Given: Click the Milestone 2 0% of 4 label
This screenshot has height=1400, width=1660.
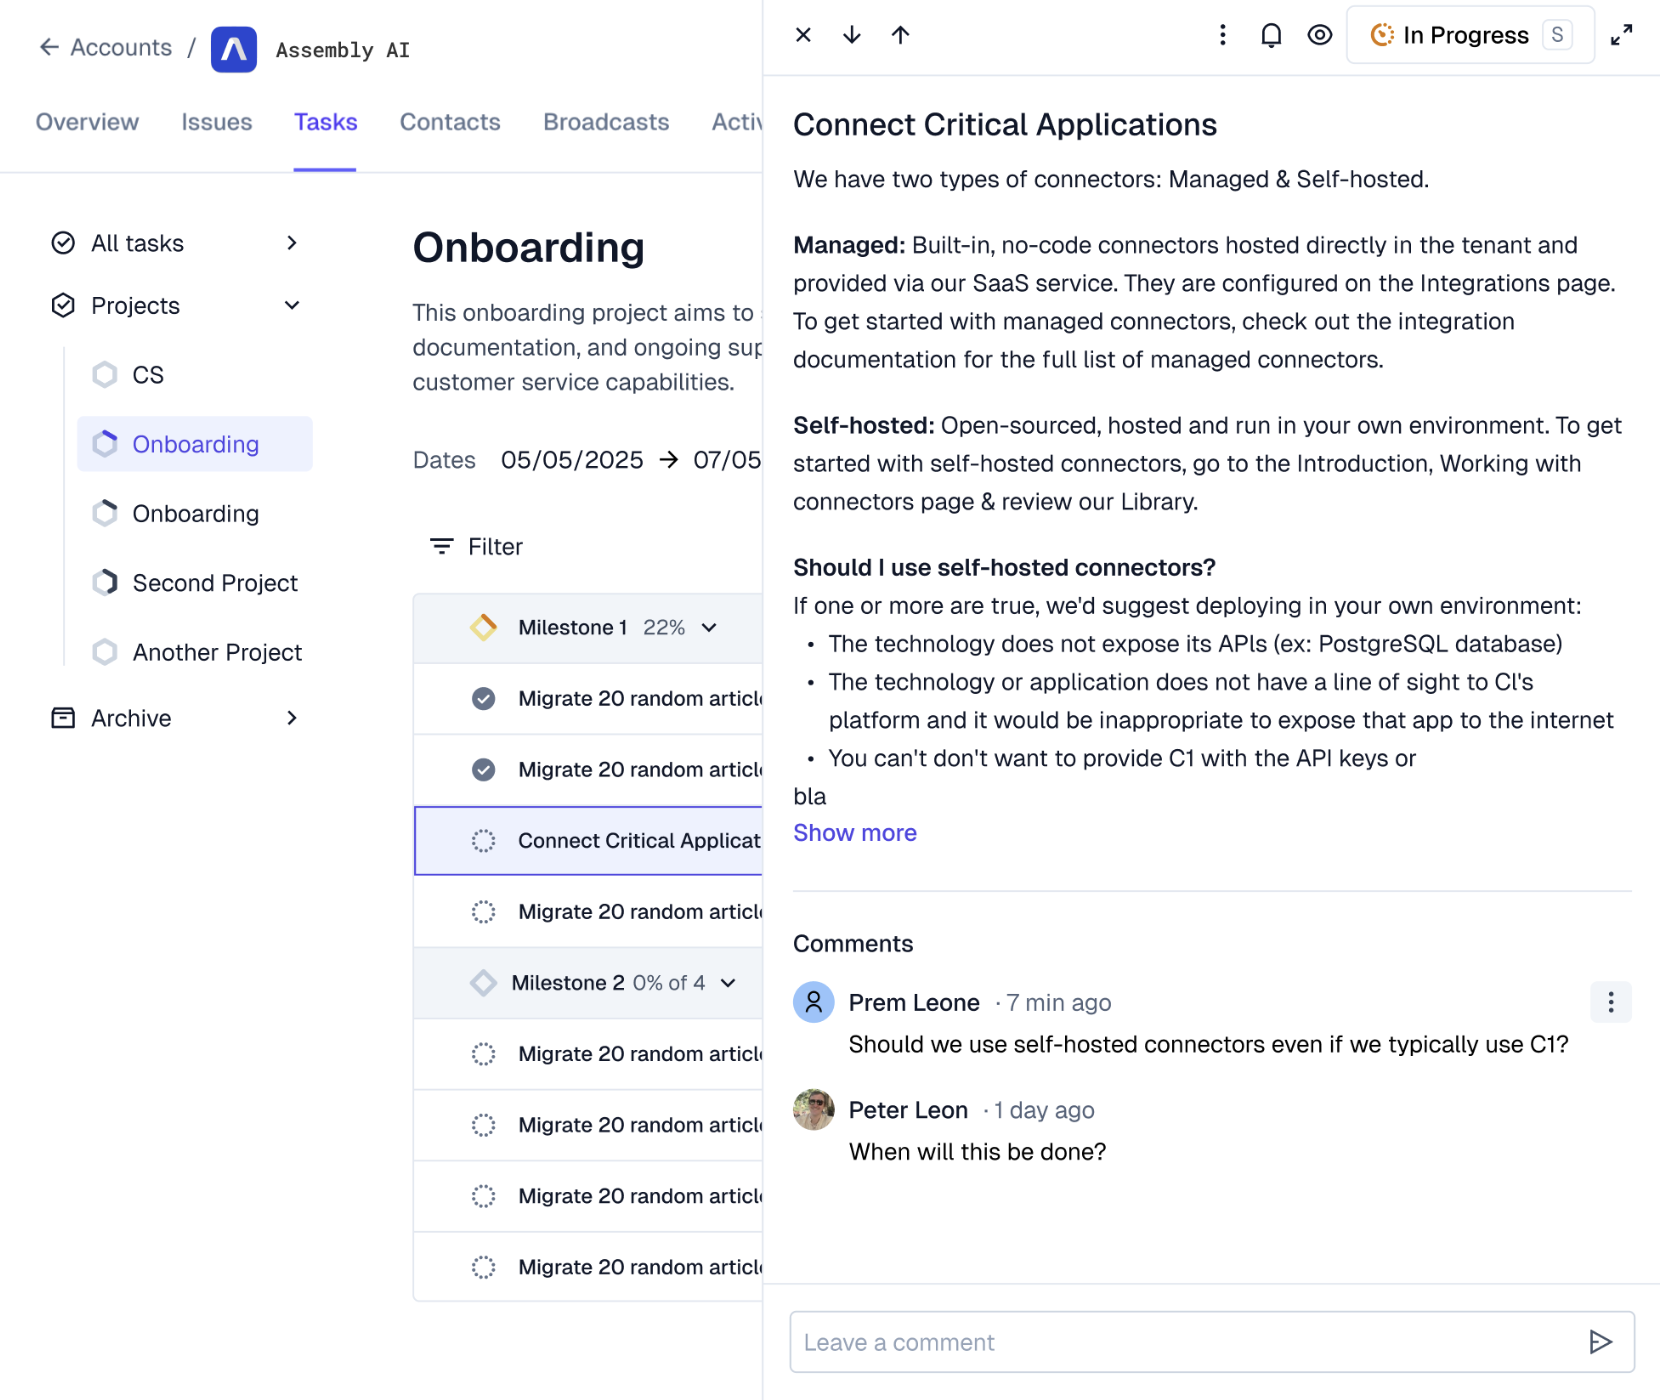Looking at the screenshot, I should [x=669, y=983].
